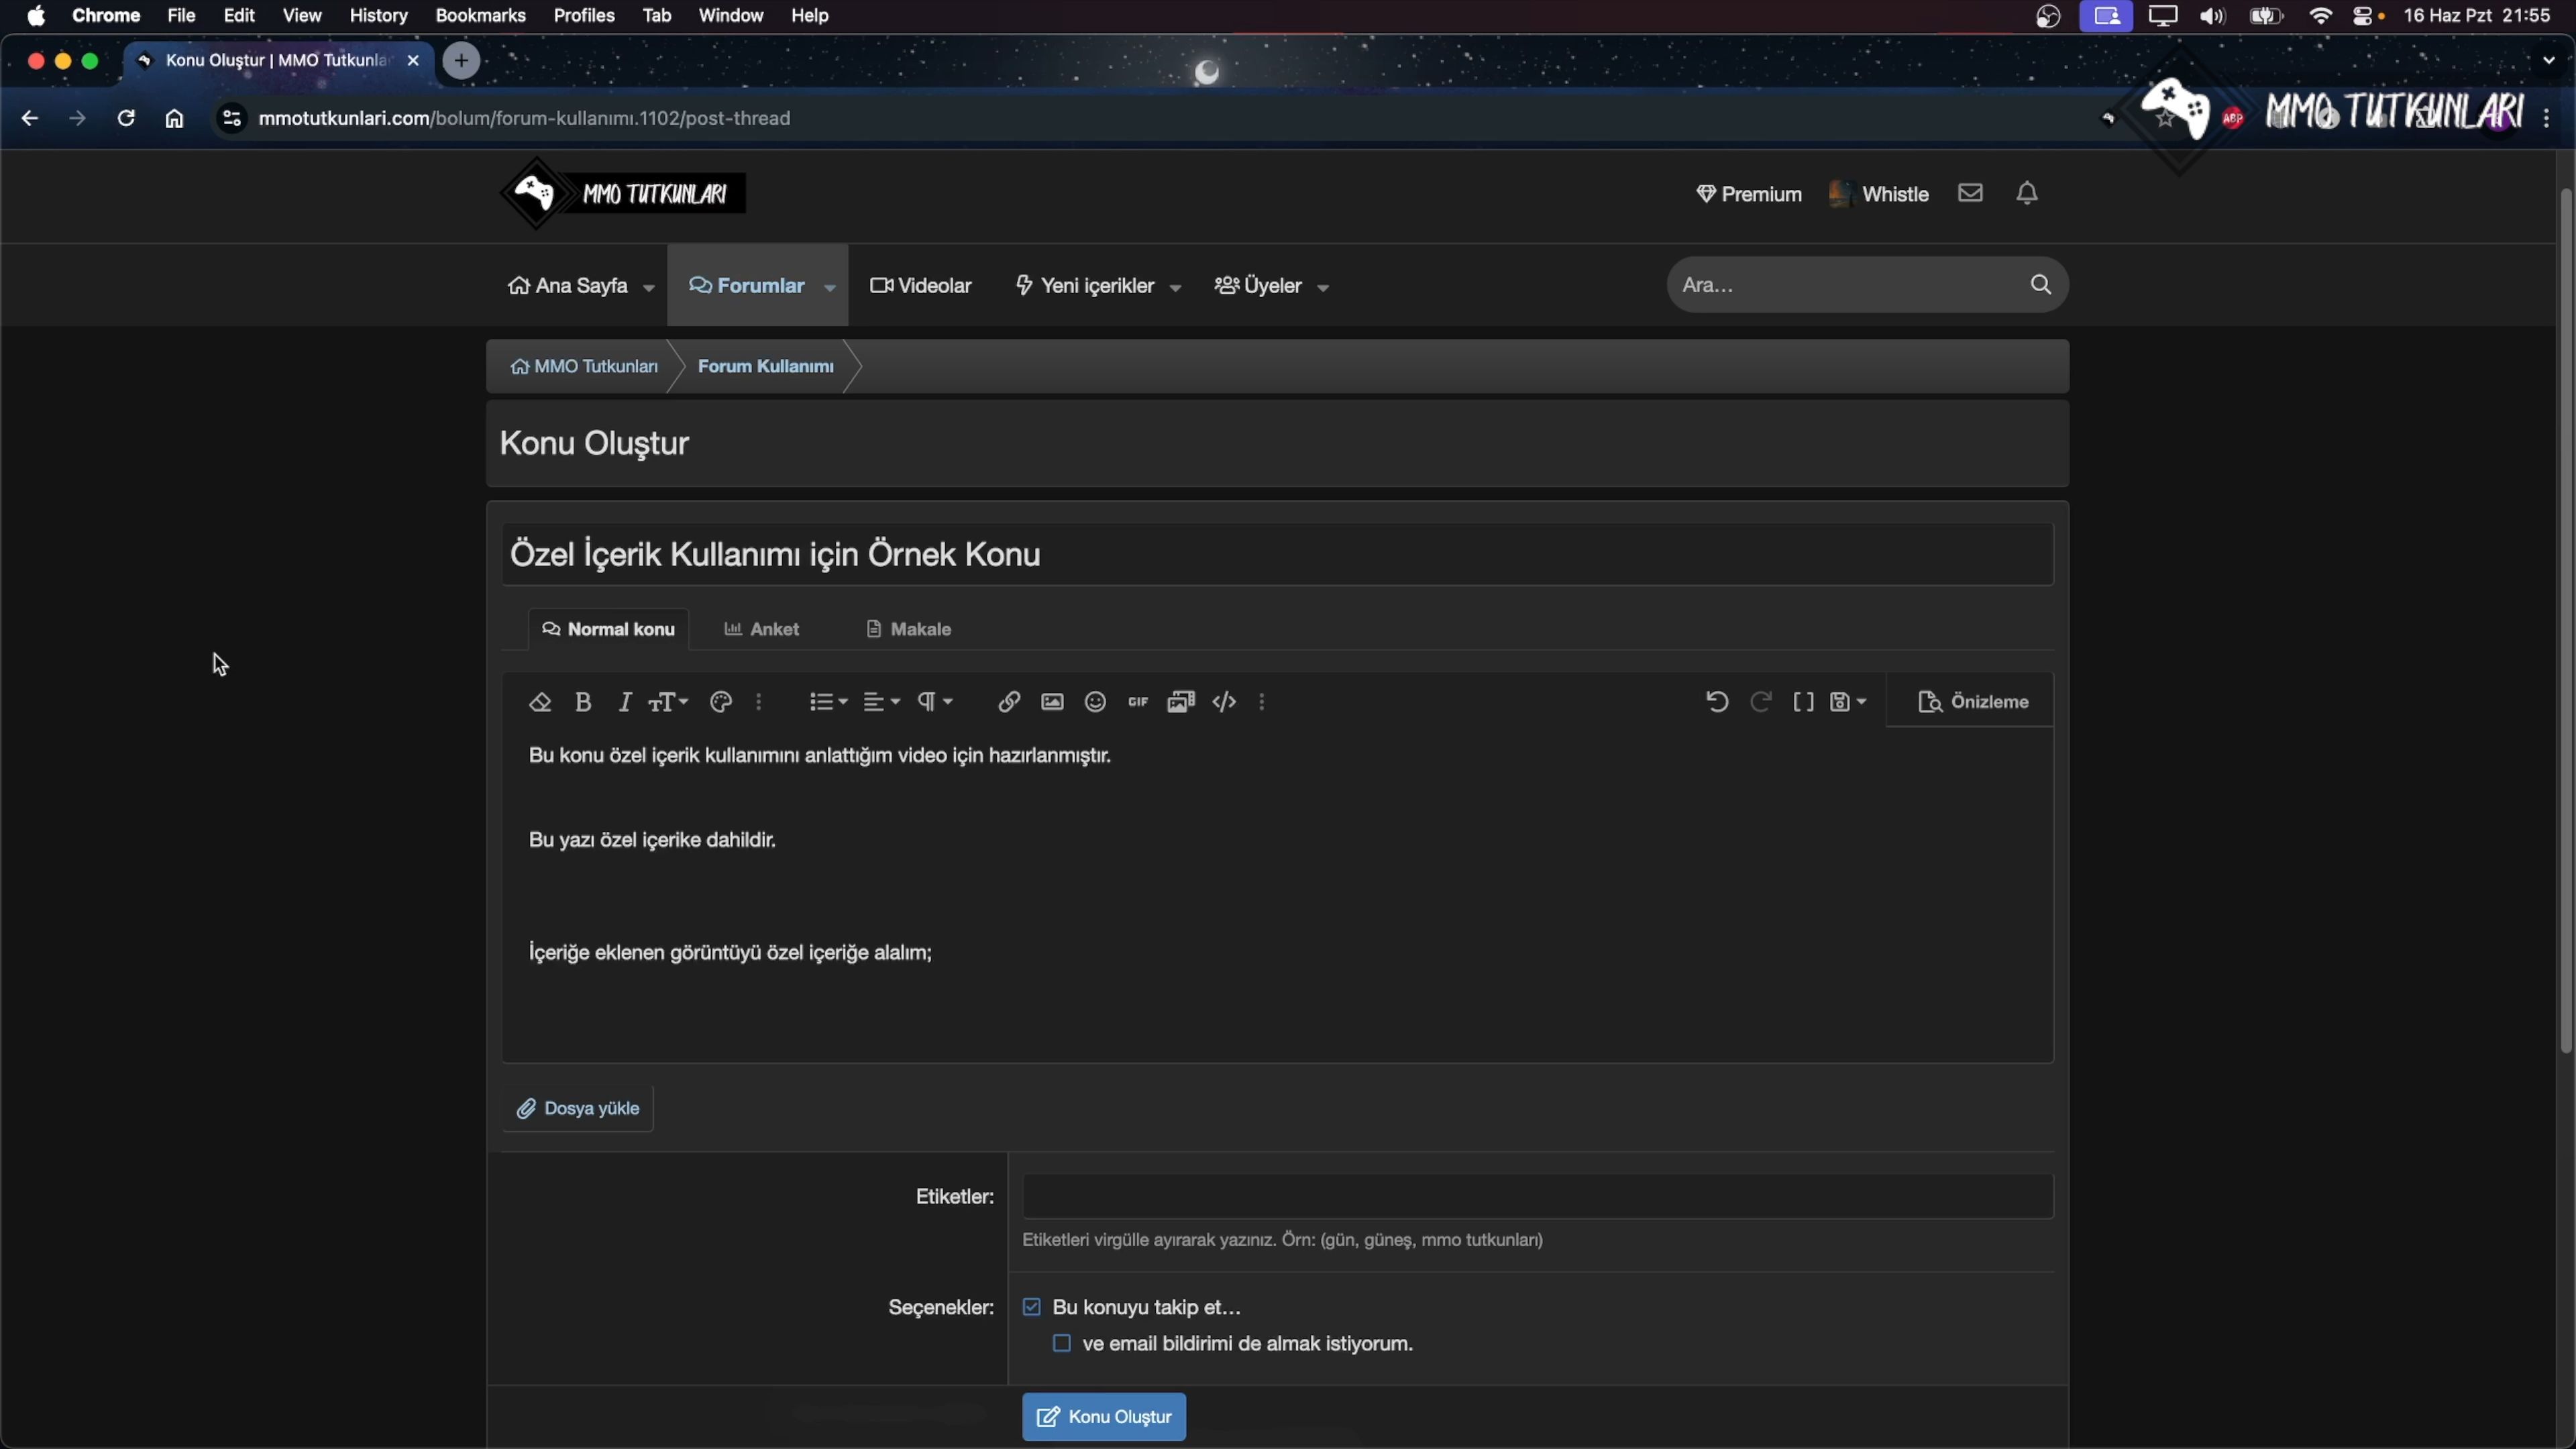Insert code block with the code icon
2576x1449 pixels.
[x=1225, y=702]
